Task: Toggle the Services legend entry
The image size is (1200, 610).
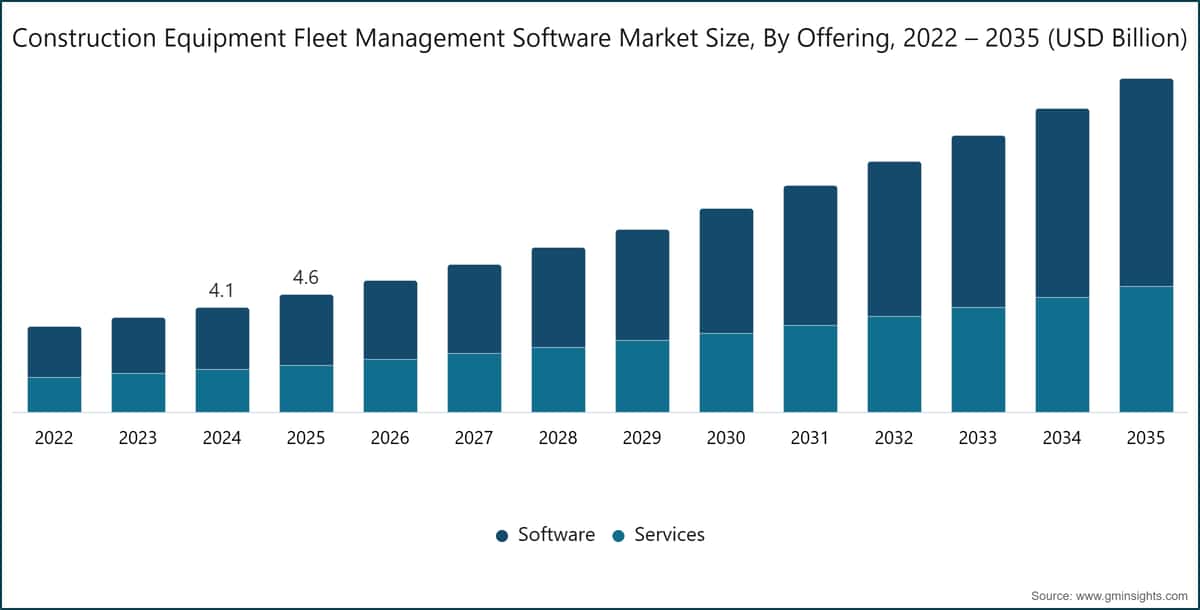Action: pos(658,535)
